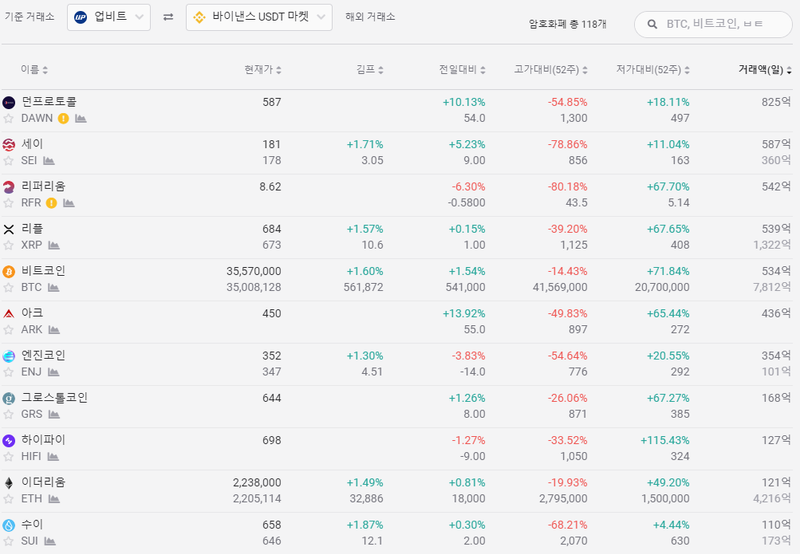Favorite DAWN with its star
The image size is (800, 554).
pyautogui.click(x=8, y=118)
